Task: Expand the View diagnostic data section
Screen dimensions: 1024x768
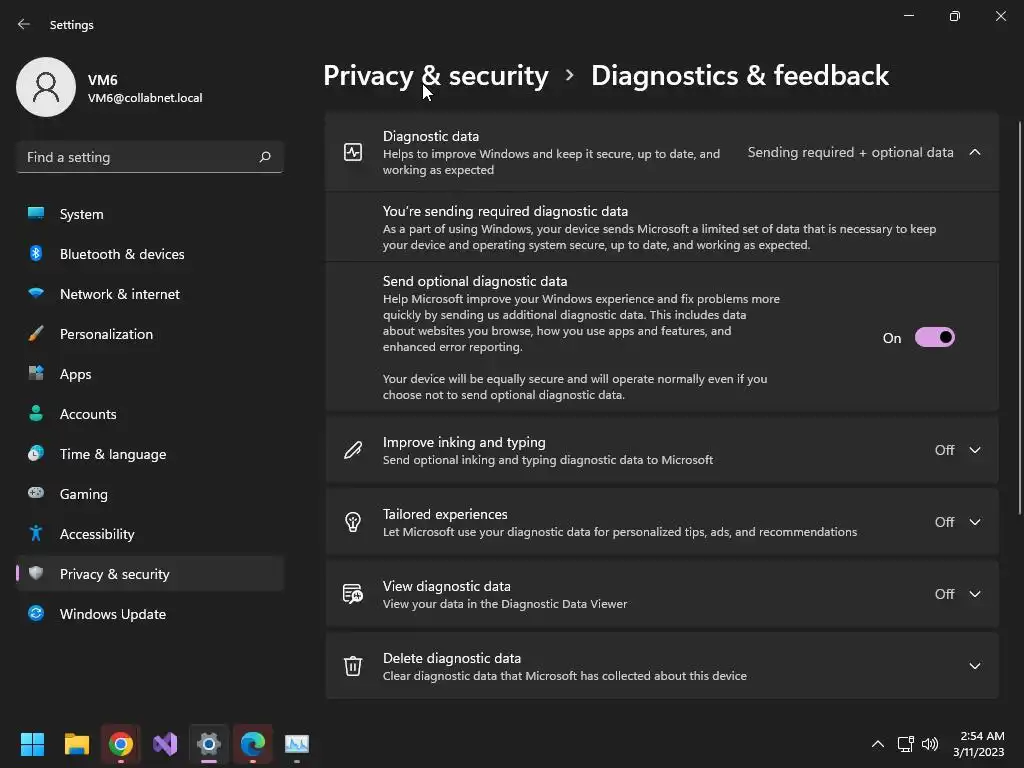Action: (974, 594)
